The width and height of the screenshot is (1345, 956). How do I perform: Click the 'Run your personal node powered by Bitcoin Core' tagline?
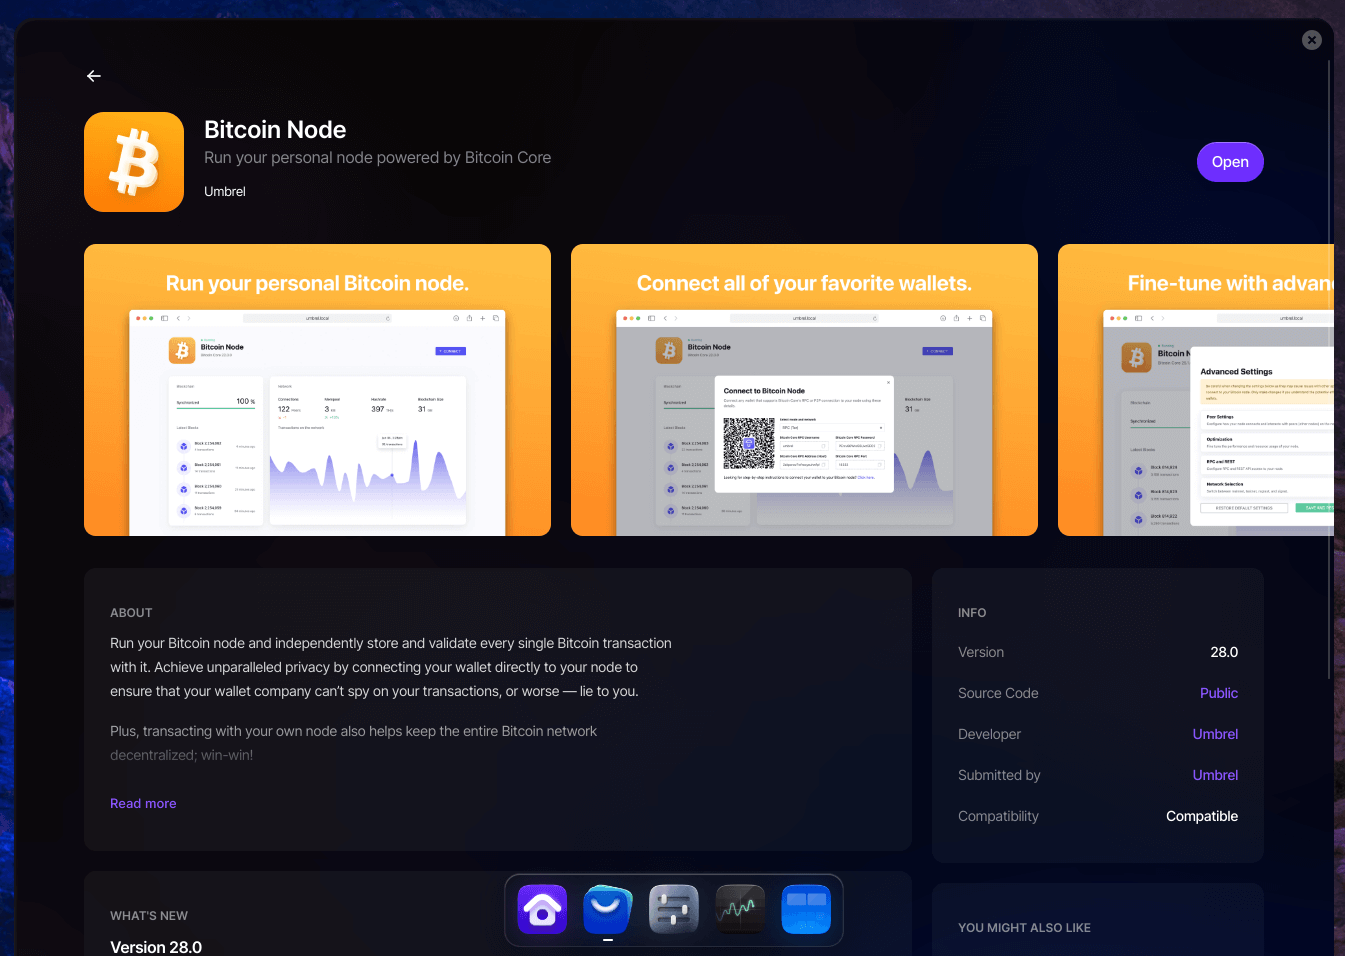tap(378, 158)
